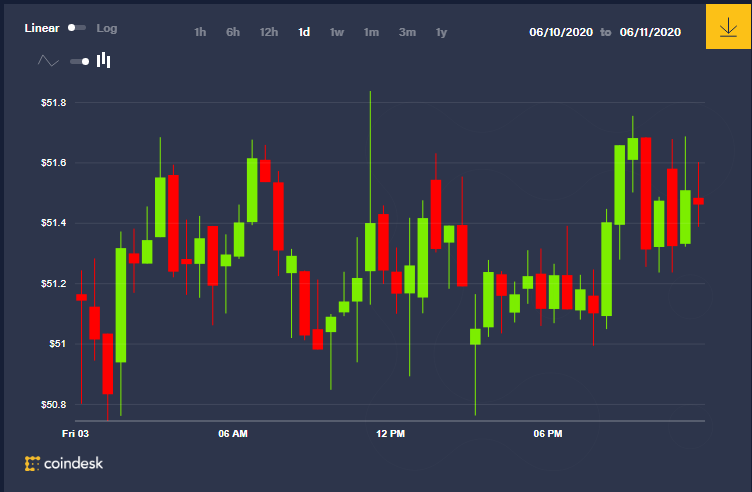Show the 1m time range

(x=371, y=32)
